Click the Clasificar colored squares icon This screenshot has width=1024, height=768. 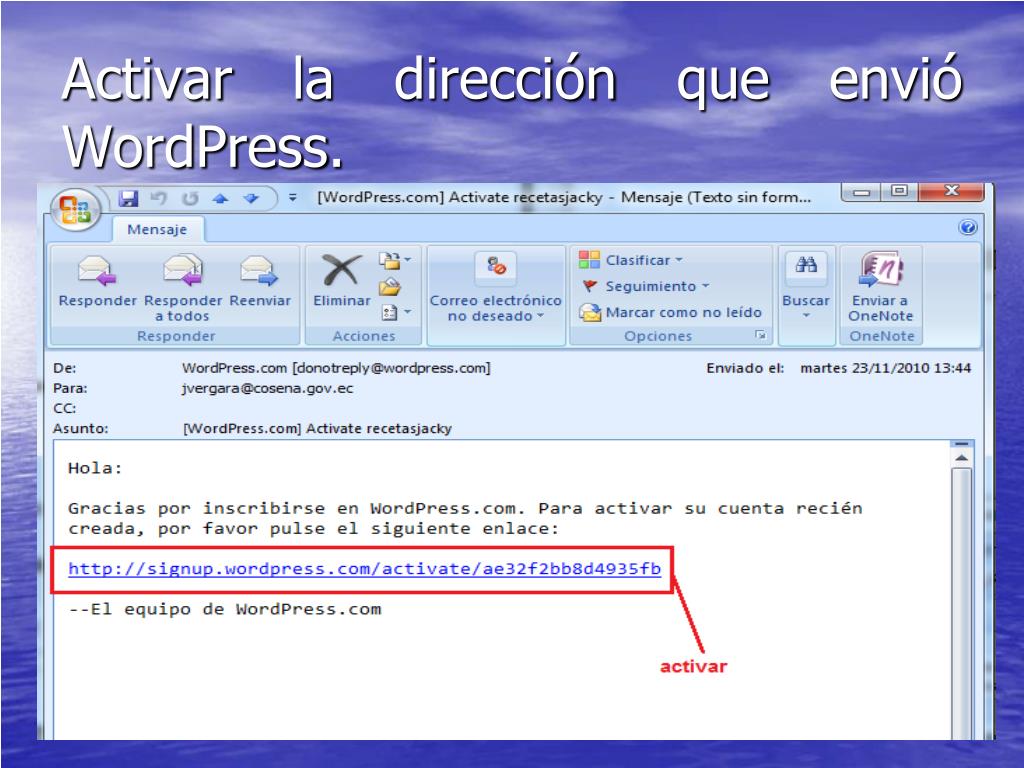click(x=589, y=260)
